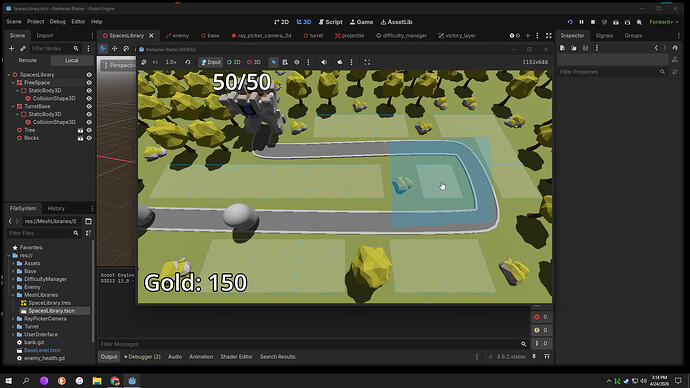Add a new scene tab with plus icon

point(528,36)
